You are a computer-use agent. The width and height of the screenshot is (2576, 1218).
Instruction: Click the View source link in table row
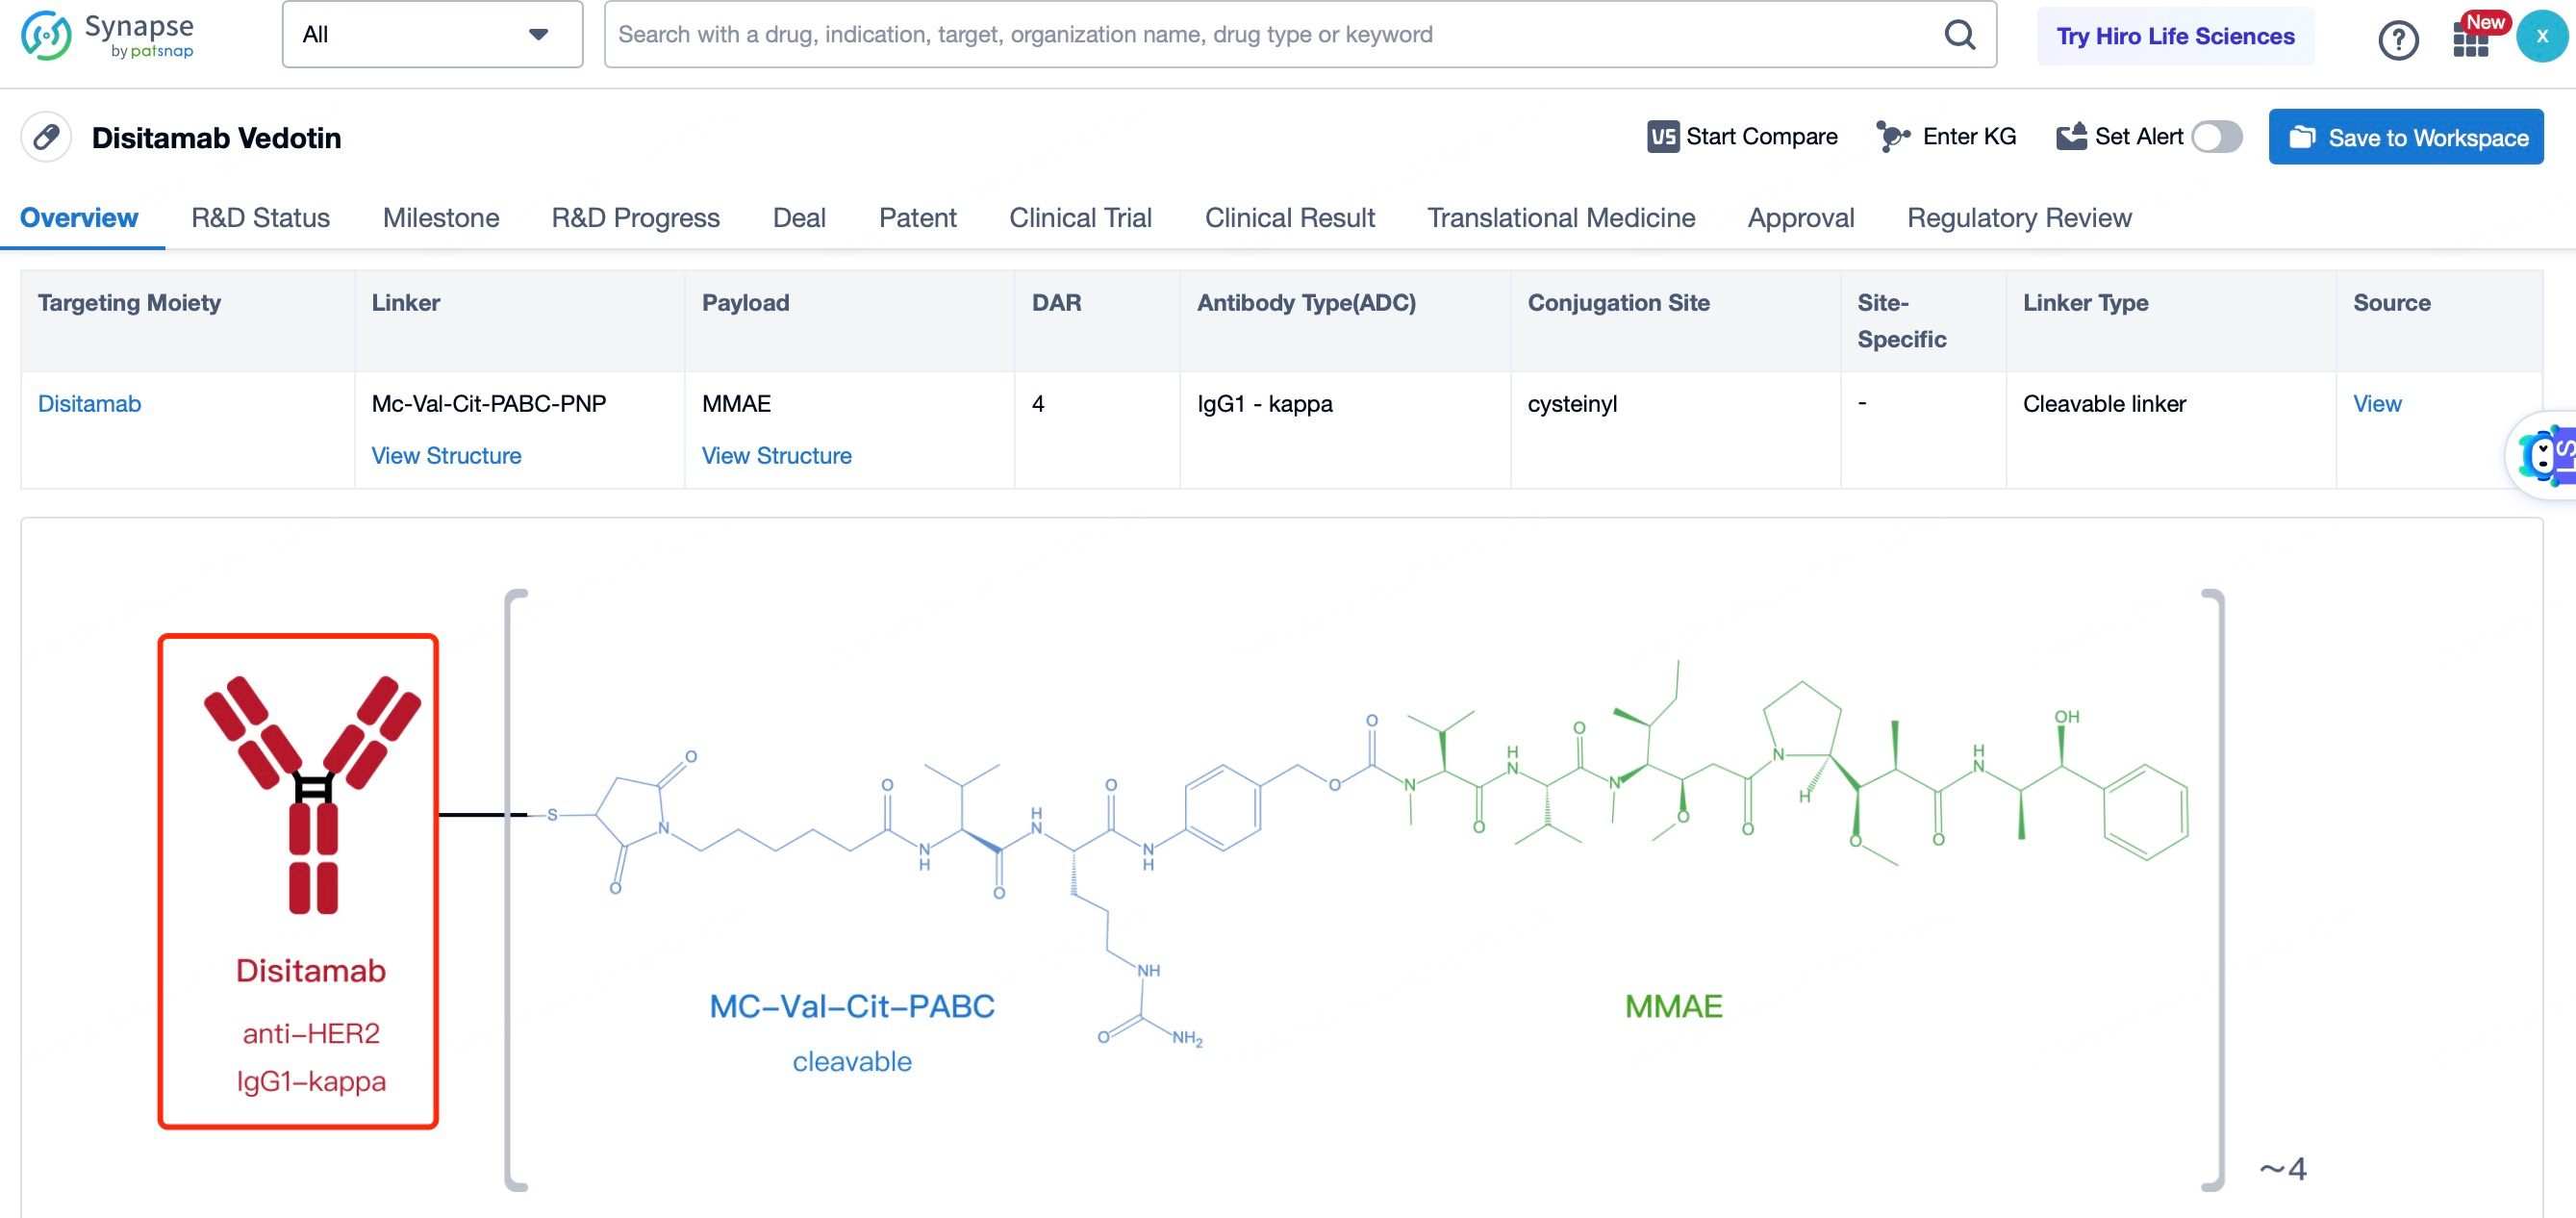click(2377, 404)
